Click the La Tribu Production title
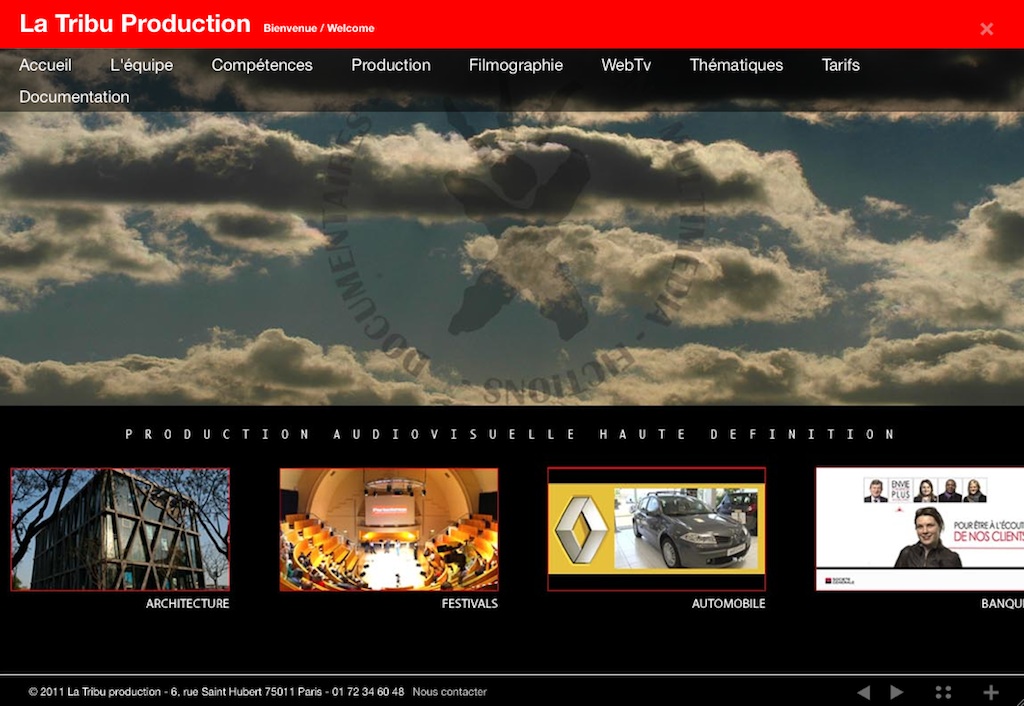The image size is (1024, 706). point(135,24)
